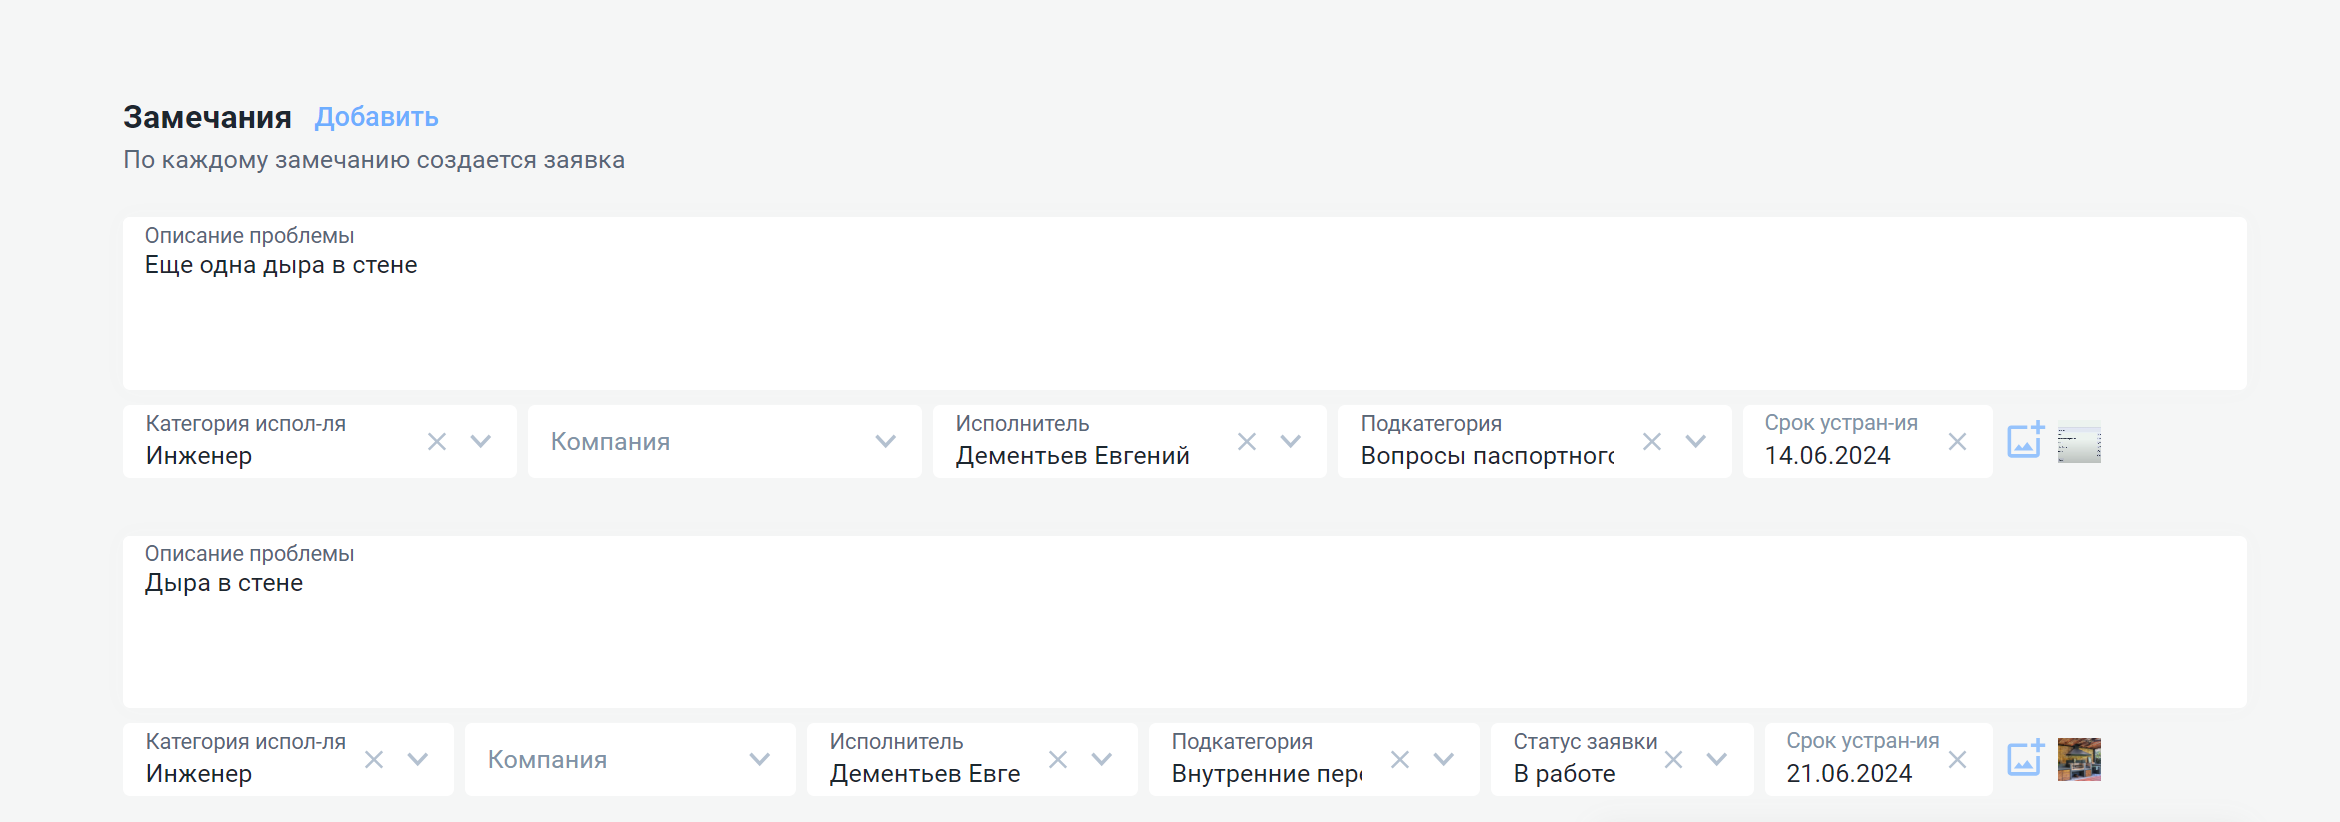
Task: Add image to the first remark
Action: [2025, 441]
